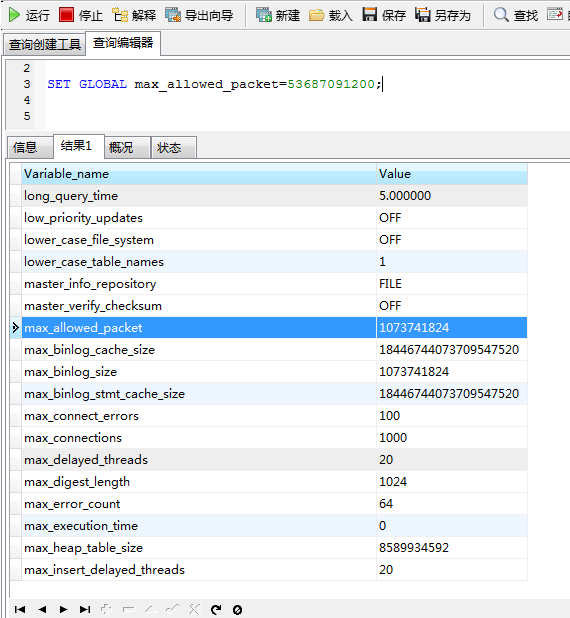Screen dimensions: 570x618
Task: Click in SQL editor line 3 statement
Action: (x=214, y=84)
